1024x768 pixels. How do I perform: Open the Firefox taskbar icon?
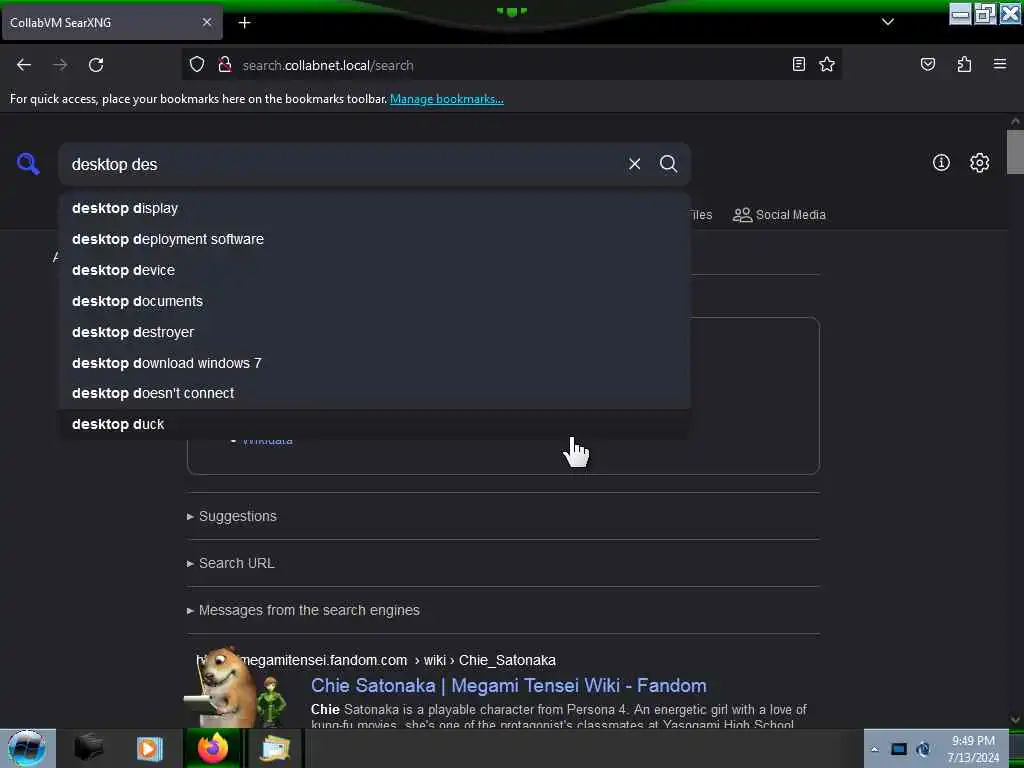click(213, 748)
